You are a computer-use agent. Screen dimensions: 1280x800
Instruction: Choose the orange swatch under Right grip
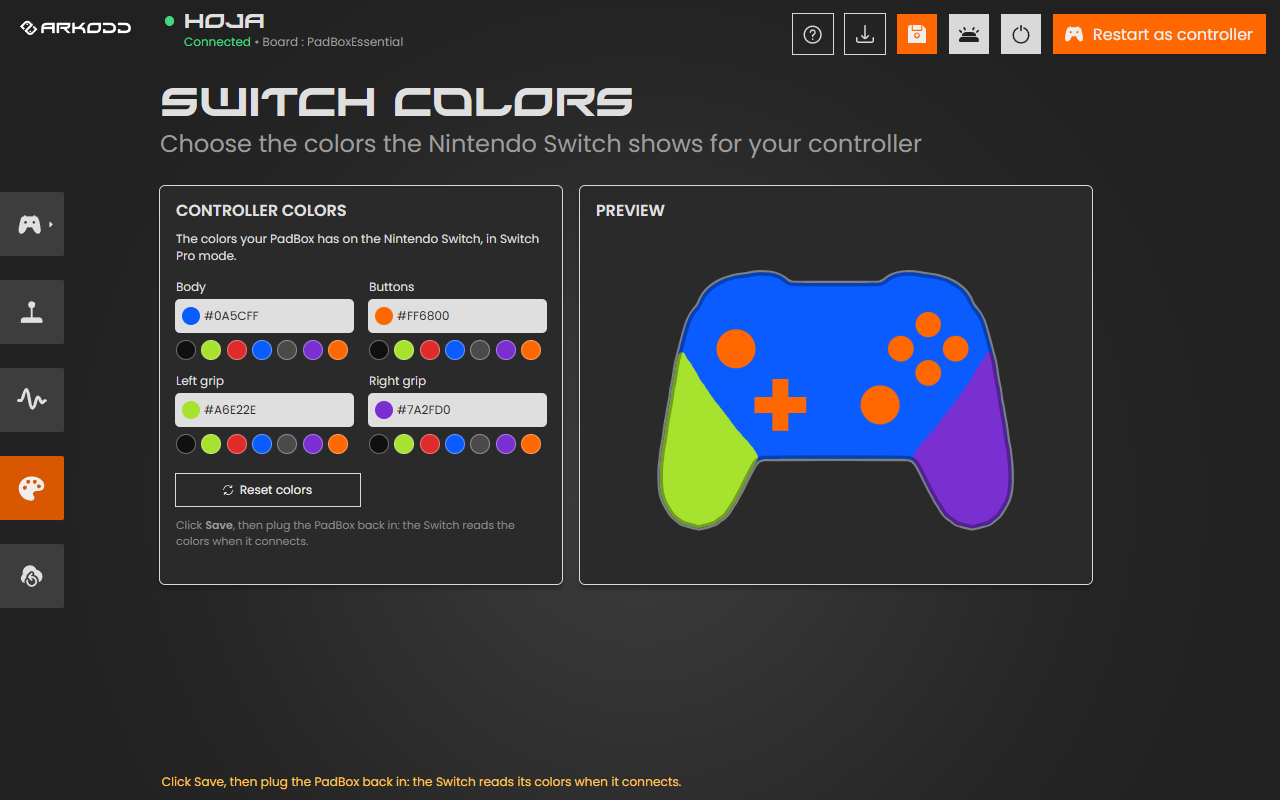[531, 444]
